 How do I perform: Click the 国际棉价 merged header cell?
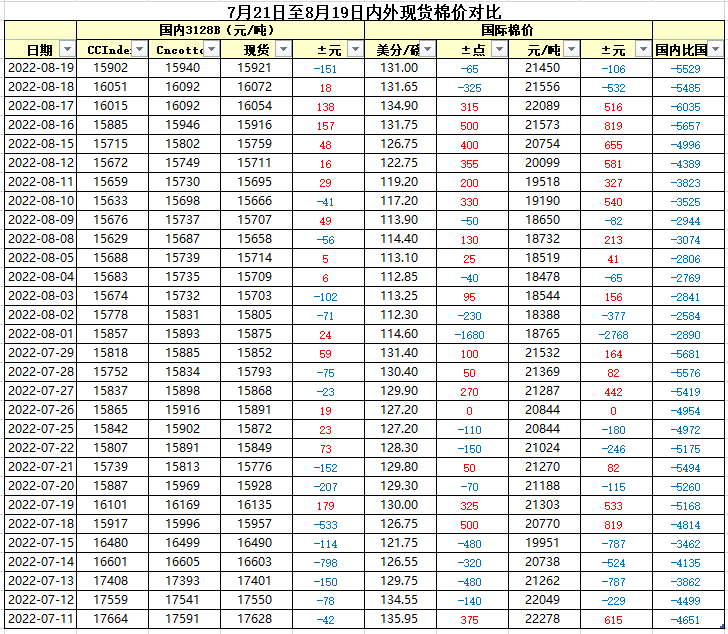[508, 31]
